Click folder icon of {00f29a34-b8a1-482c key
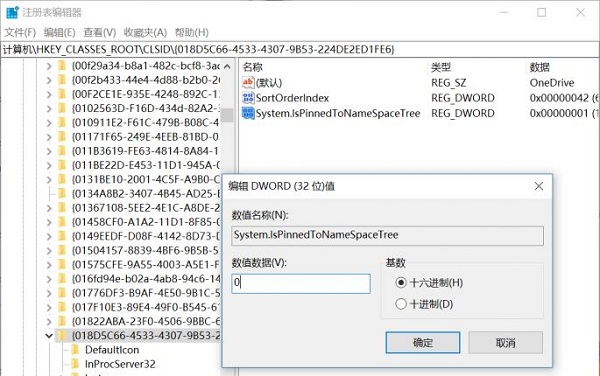The image size is (600, 376). point(62,66)
